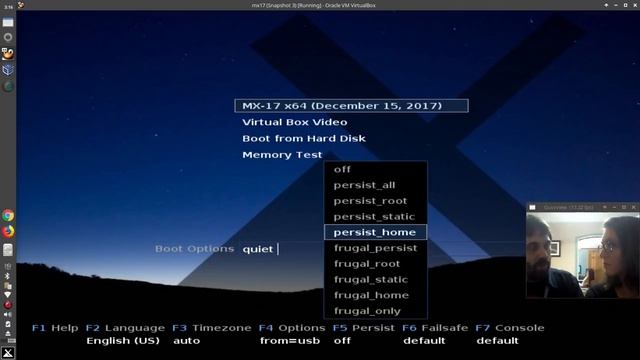
Task: Click the 'auto' timezone value
Action: 187,340
